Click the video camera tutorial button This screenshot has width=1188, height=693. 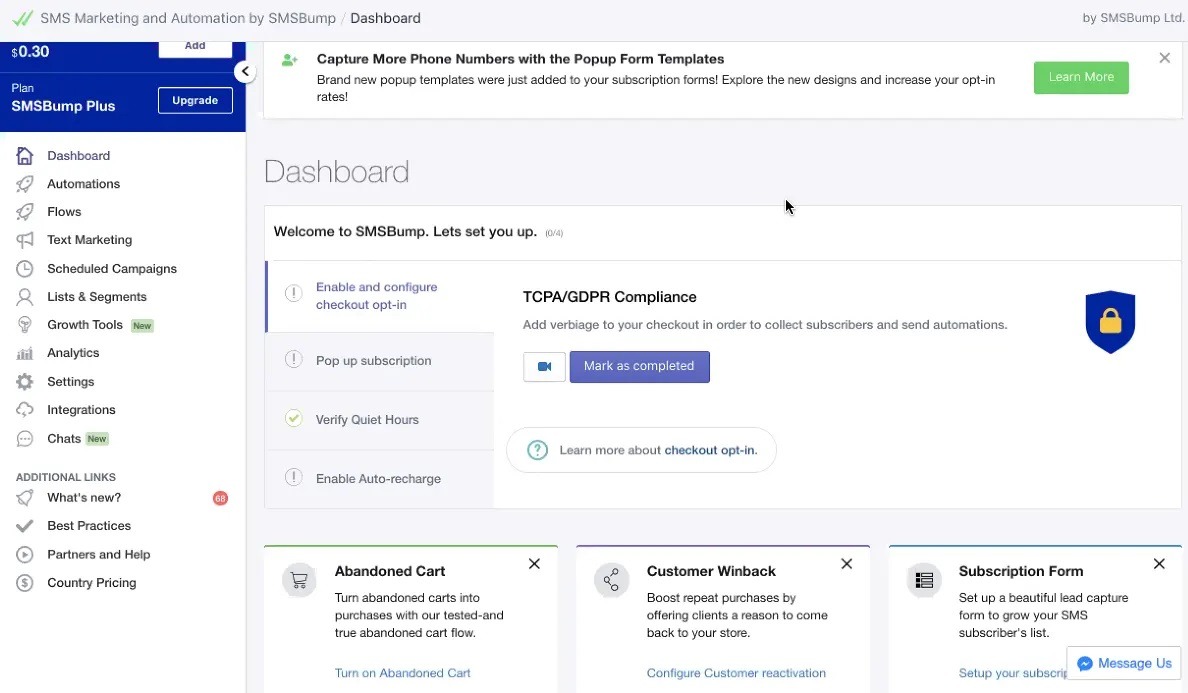click(x=544, y=367)
